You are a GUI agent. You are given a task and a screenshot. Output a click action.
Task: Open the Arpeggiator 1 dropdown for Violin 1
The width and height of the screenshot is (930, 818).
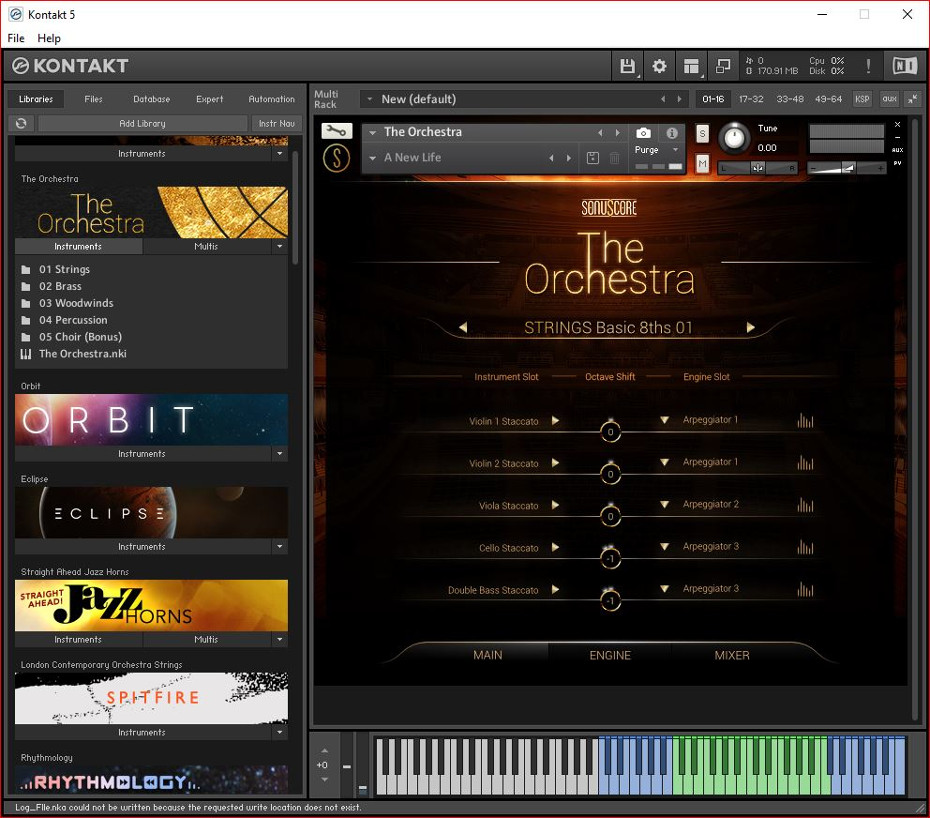pos(664,420)
